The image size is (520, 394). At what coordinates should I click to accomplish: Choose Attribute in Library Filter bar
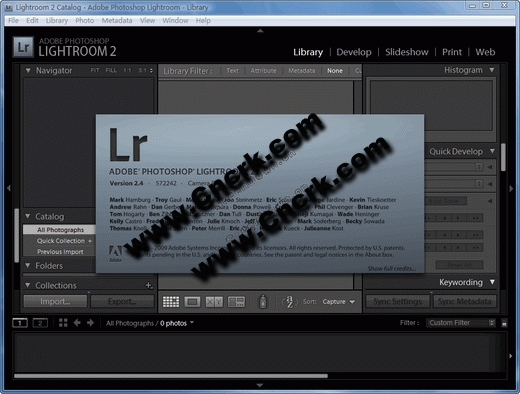pos(263,71)
